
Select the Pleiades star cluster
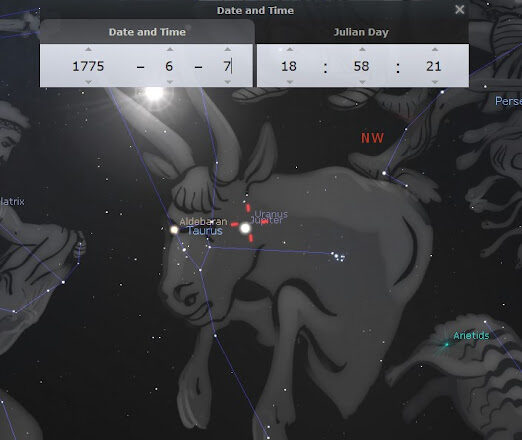(x=338, y=256)
